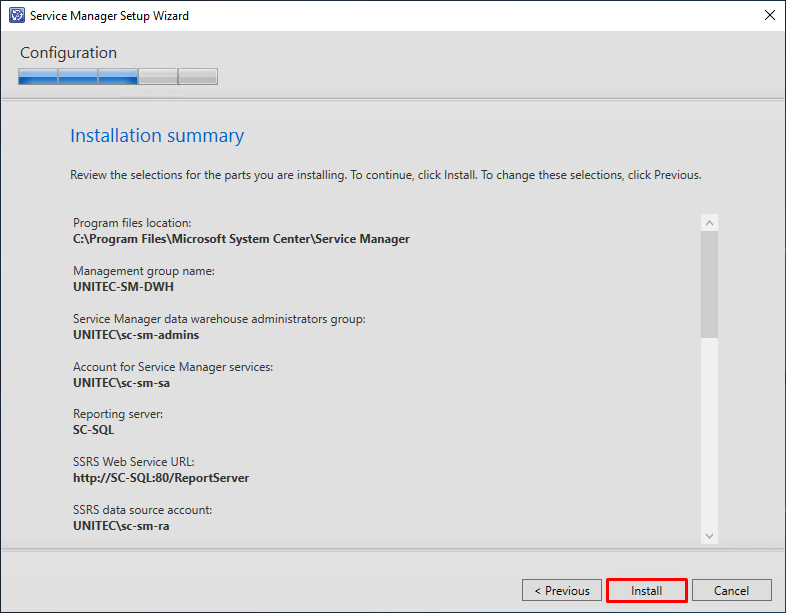Click the 'Review the selections' instruction text
Viewport: 786px width, 613px height.
coord(385,175)
